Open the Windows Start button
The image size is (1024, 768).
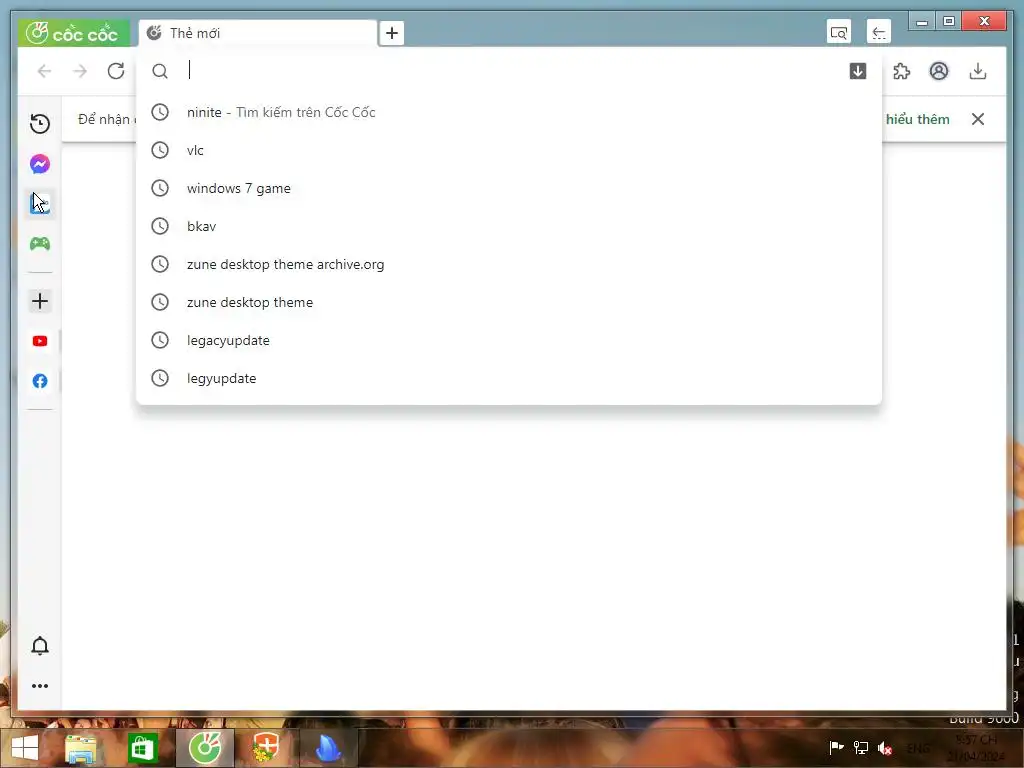(x=25, y=748)
